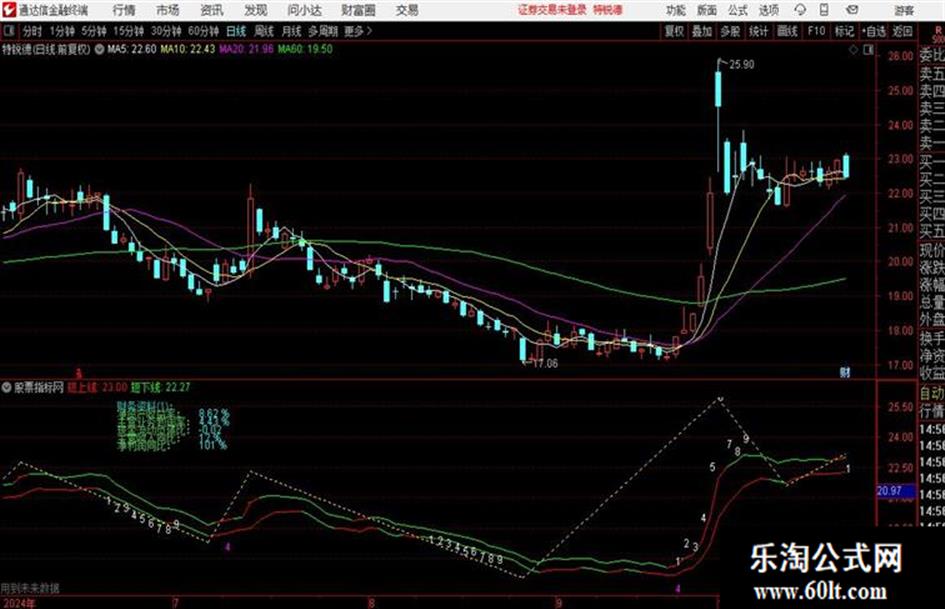
Task: Switch to 30分钟 period tab
Action: coord(166,31)
